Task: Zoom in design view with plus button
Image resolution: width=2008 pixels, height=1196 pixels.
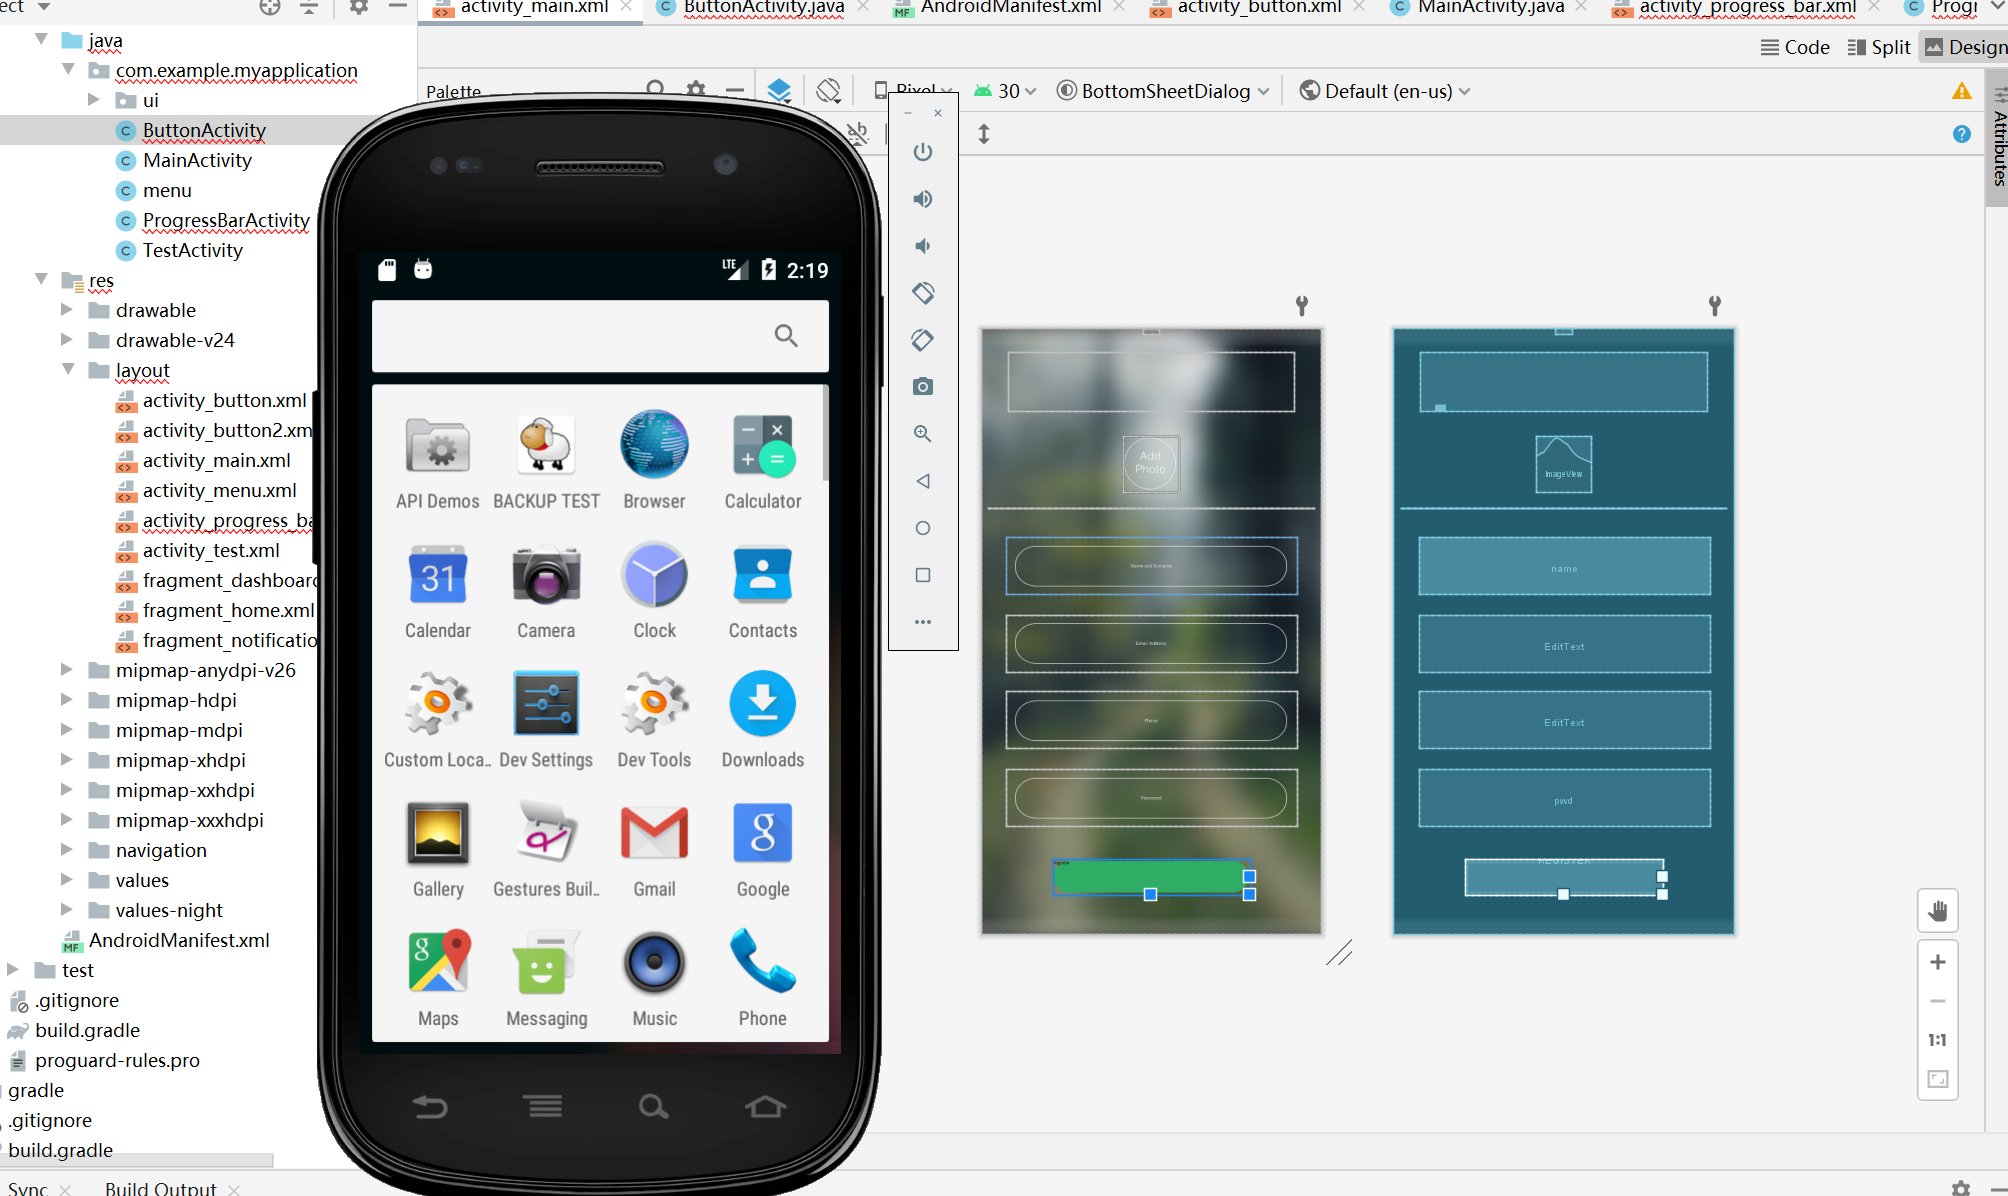Action: [1938, 962]
